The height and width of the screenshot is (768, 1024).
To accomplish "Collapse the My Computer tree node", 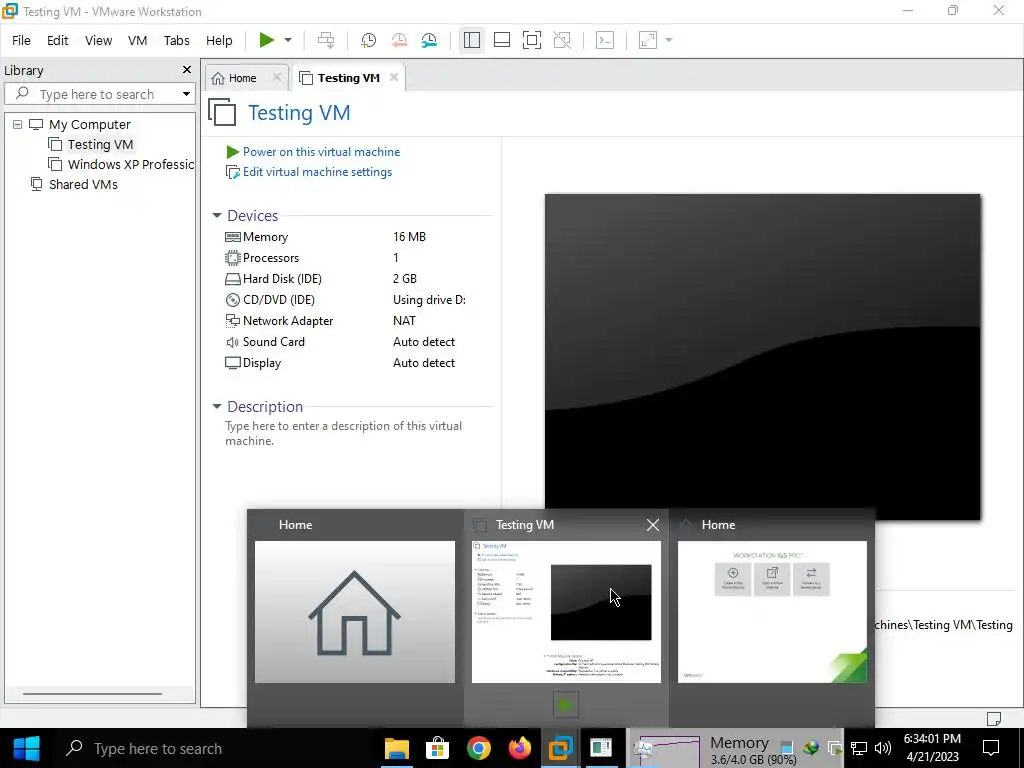I will pyautogui.click(x=18, y=124).
